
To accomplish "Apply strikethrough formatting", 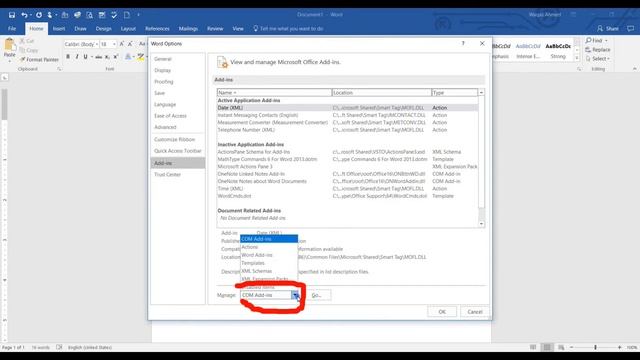I will click(x=98, y=57).
